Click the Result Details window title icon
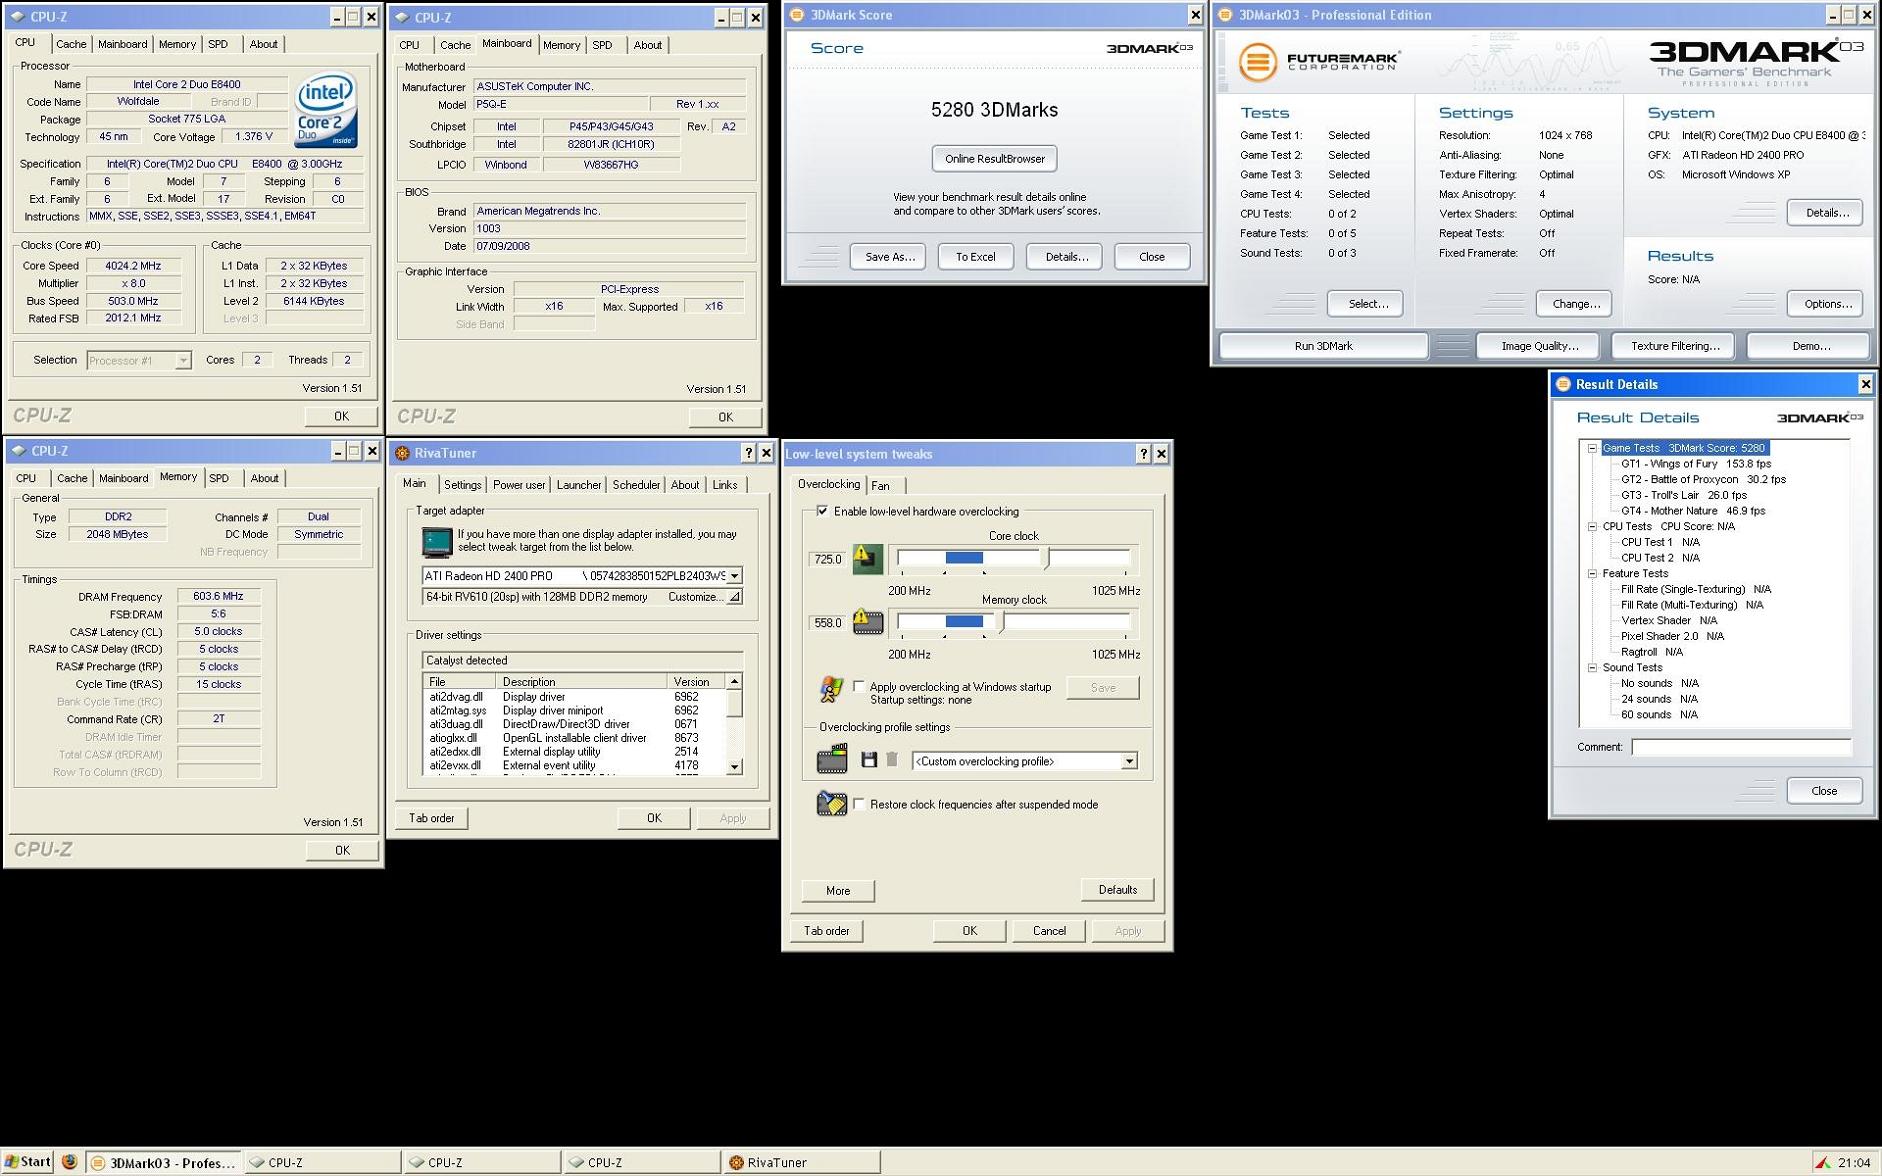 pos(1563,384)
